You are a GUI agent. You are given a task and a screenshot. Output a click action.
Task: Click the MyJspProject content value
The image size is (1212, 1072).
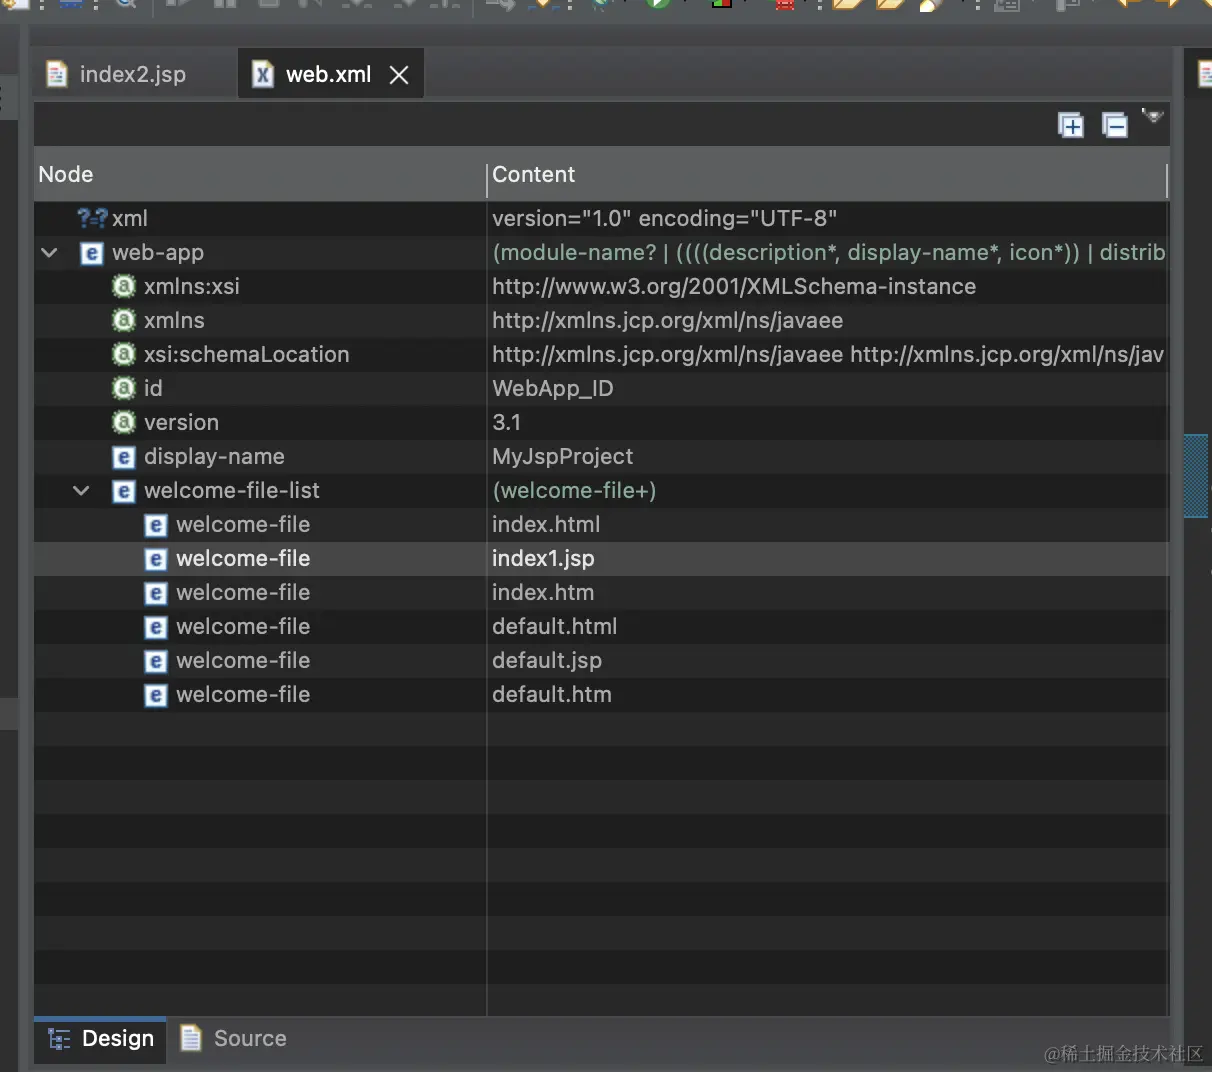click(x=562, y=457)
